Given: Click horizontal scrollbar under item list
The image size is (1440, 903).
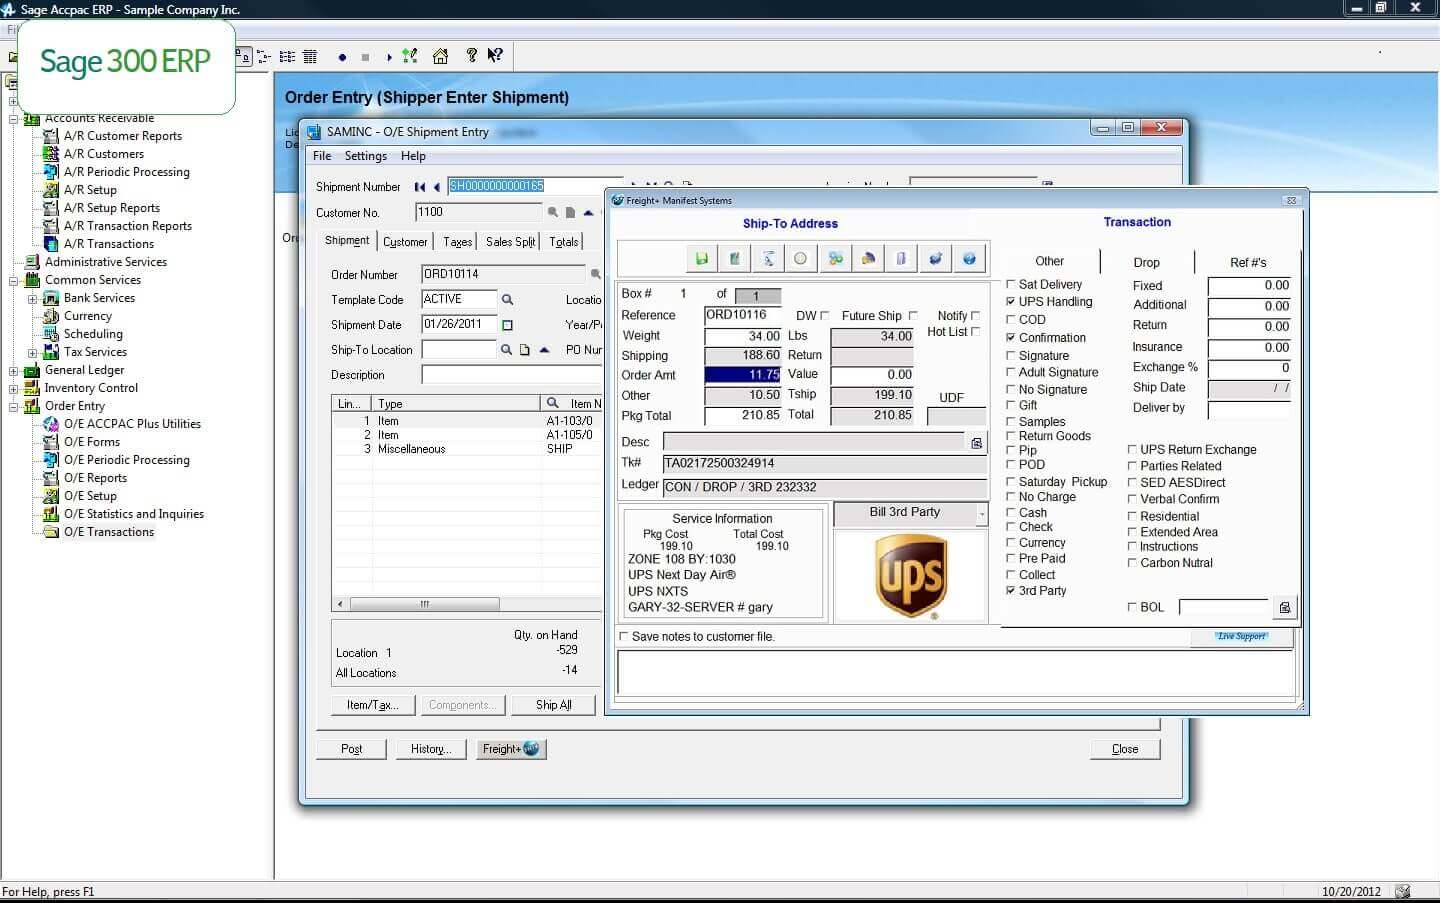Looking at the screenshot, I should tap(424, 604).
